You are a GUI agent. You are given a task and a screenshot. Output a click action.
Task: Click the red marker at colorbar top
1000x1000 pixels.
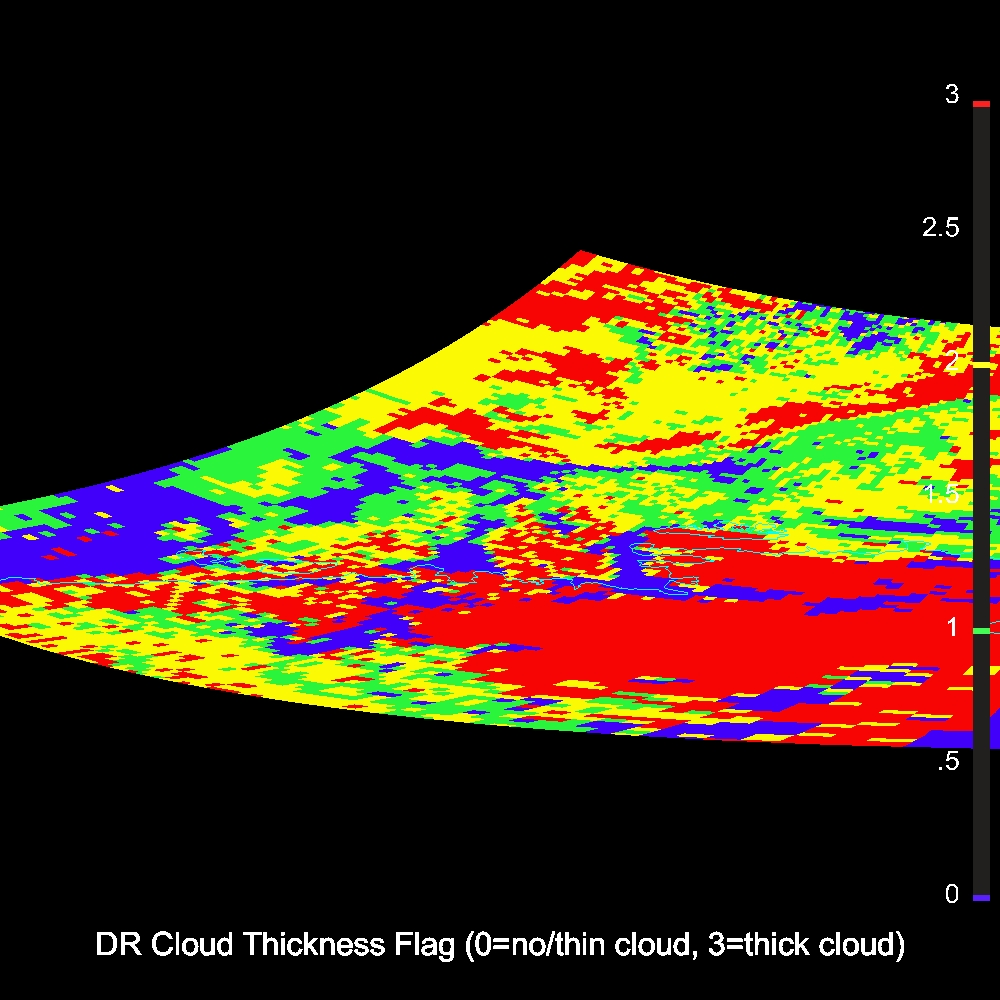coord(981,103)
